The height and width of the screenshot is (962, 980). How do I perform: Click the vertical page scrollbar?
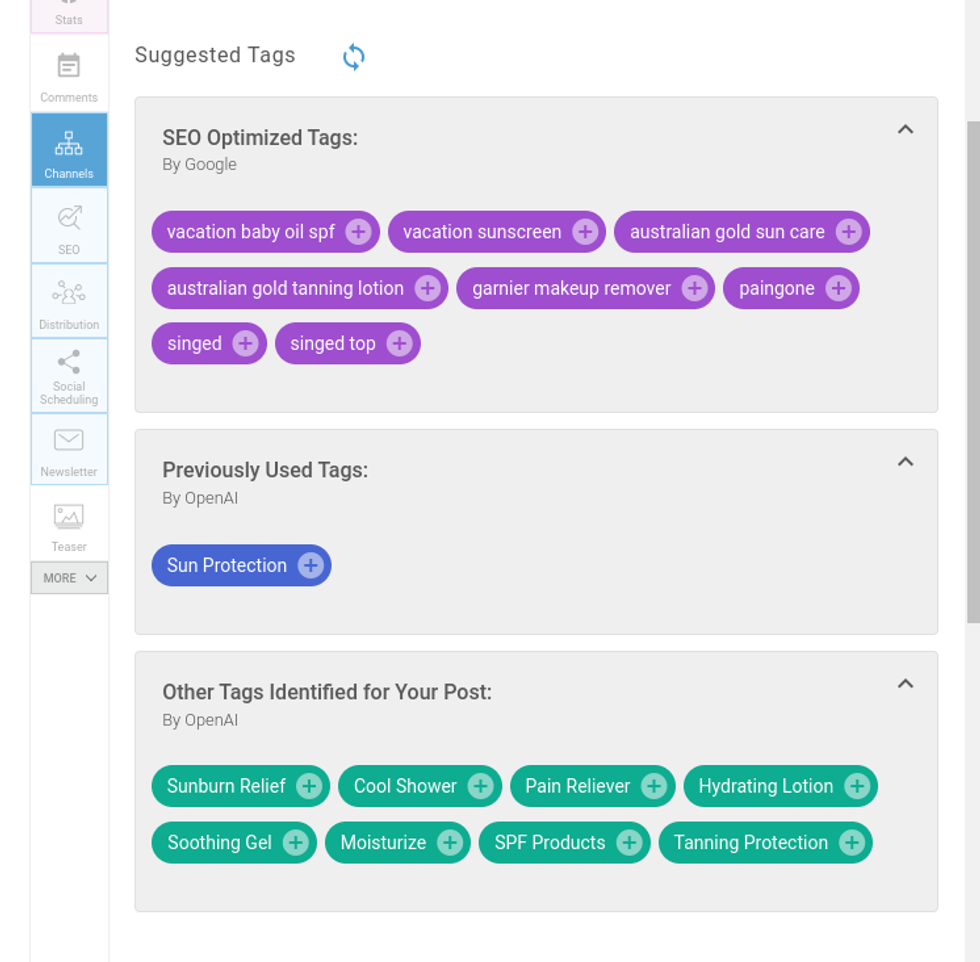972,370
